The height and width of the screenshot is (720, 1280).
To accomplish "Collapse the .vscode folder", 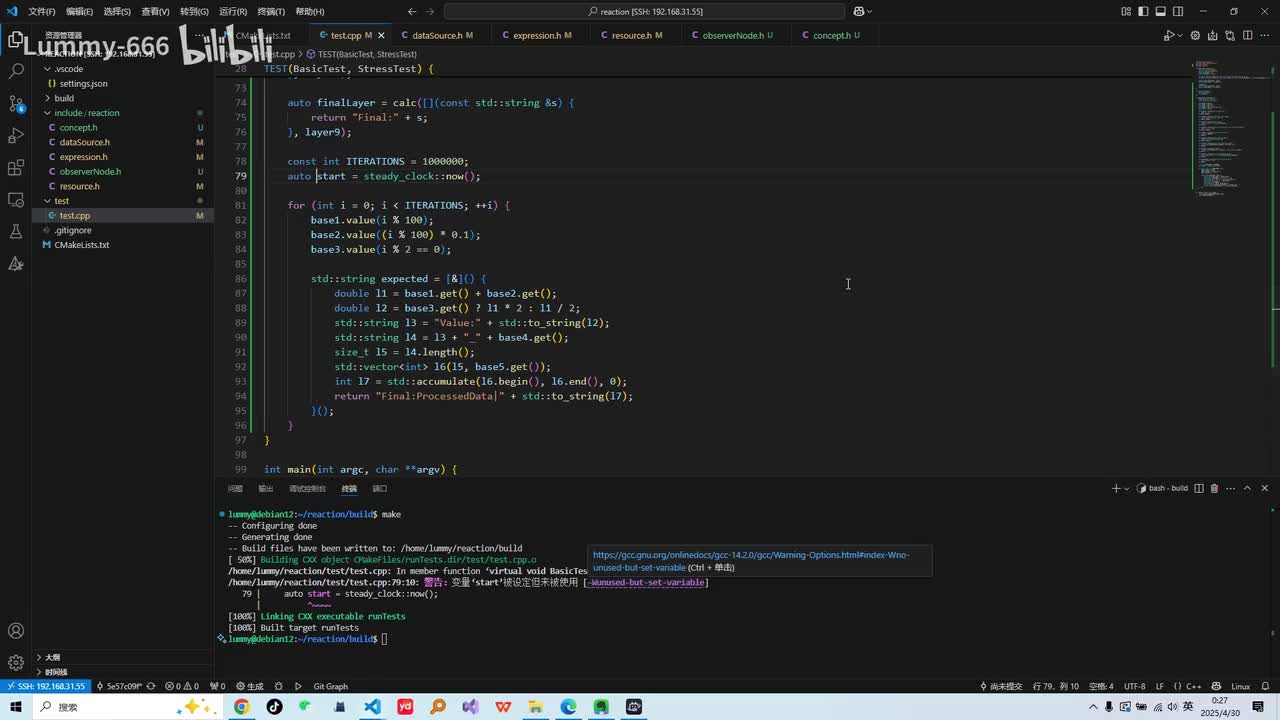I will coord(69,69).
